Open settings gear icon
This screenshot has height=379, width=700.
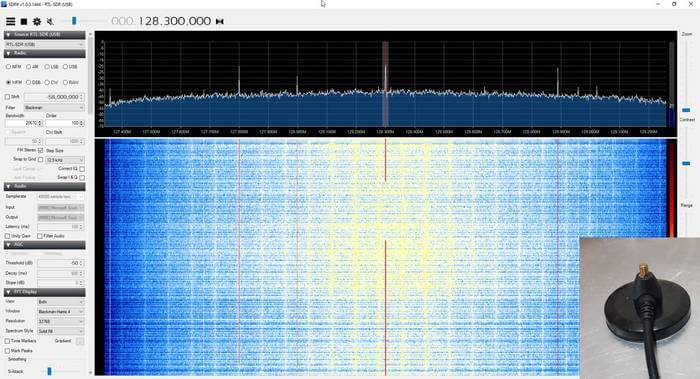(37, 21)
